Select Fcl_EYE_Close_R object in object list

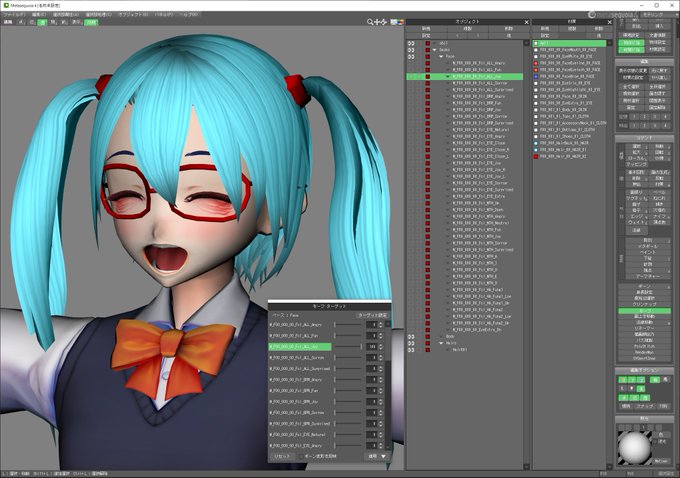click(x=481, y=150)
